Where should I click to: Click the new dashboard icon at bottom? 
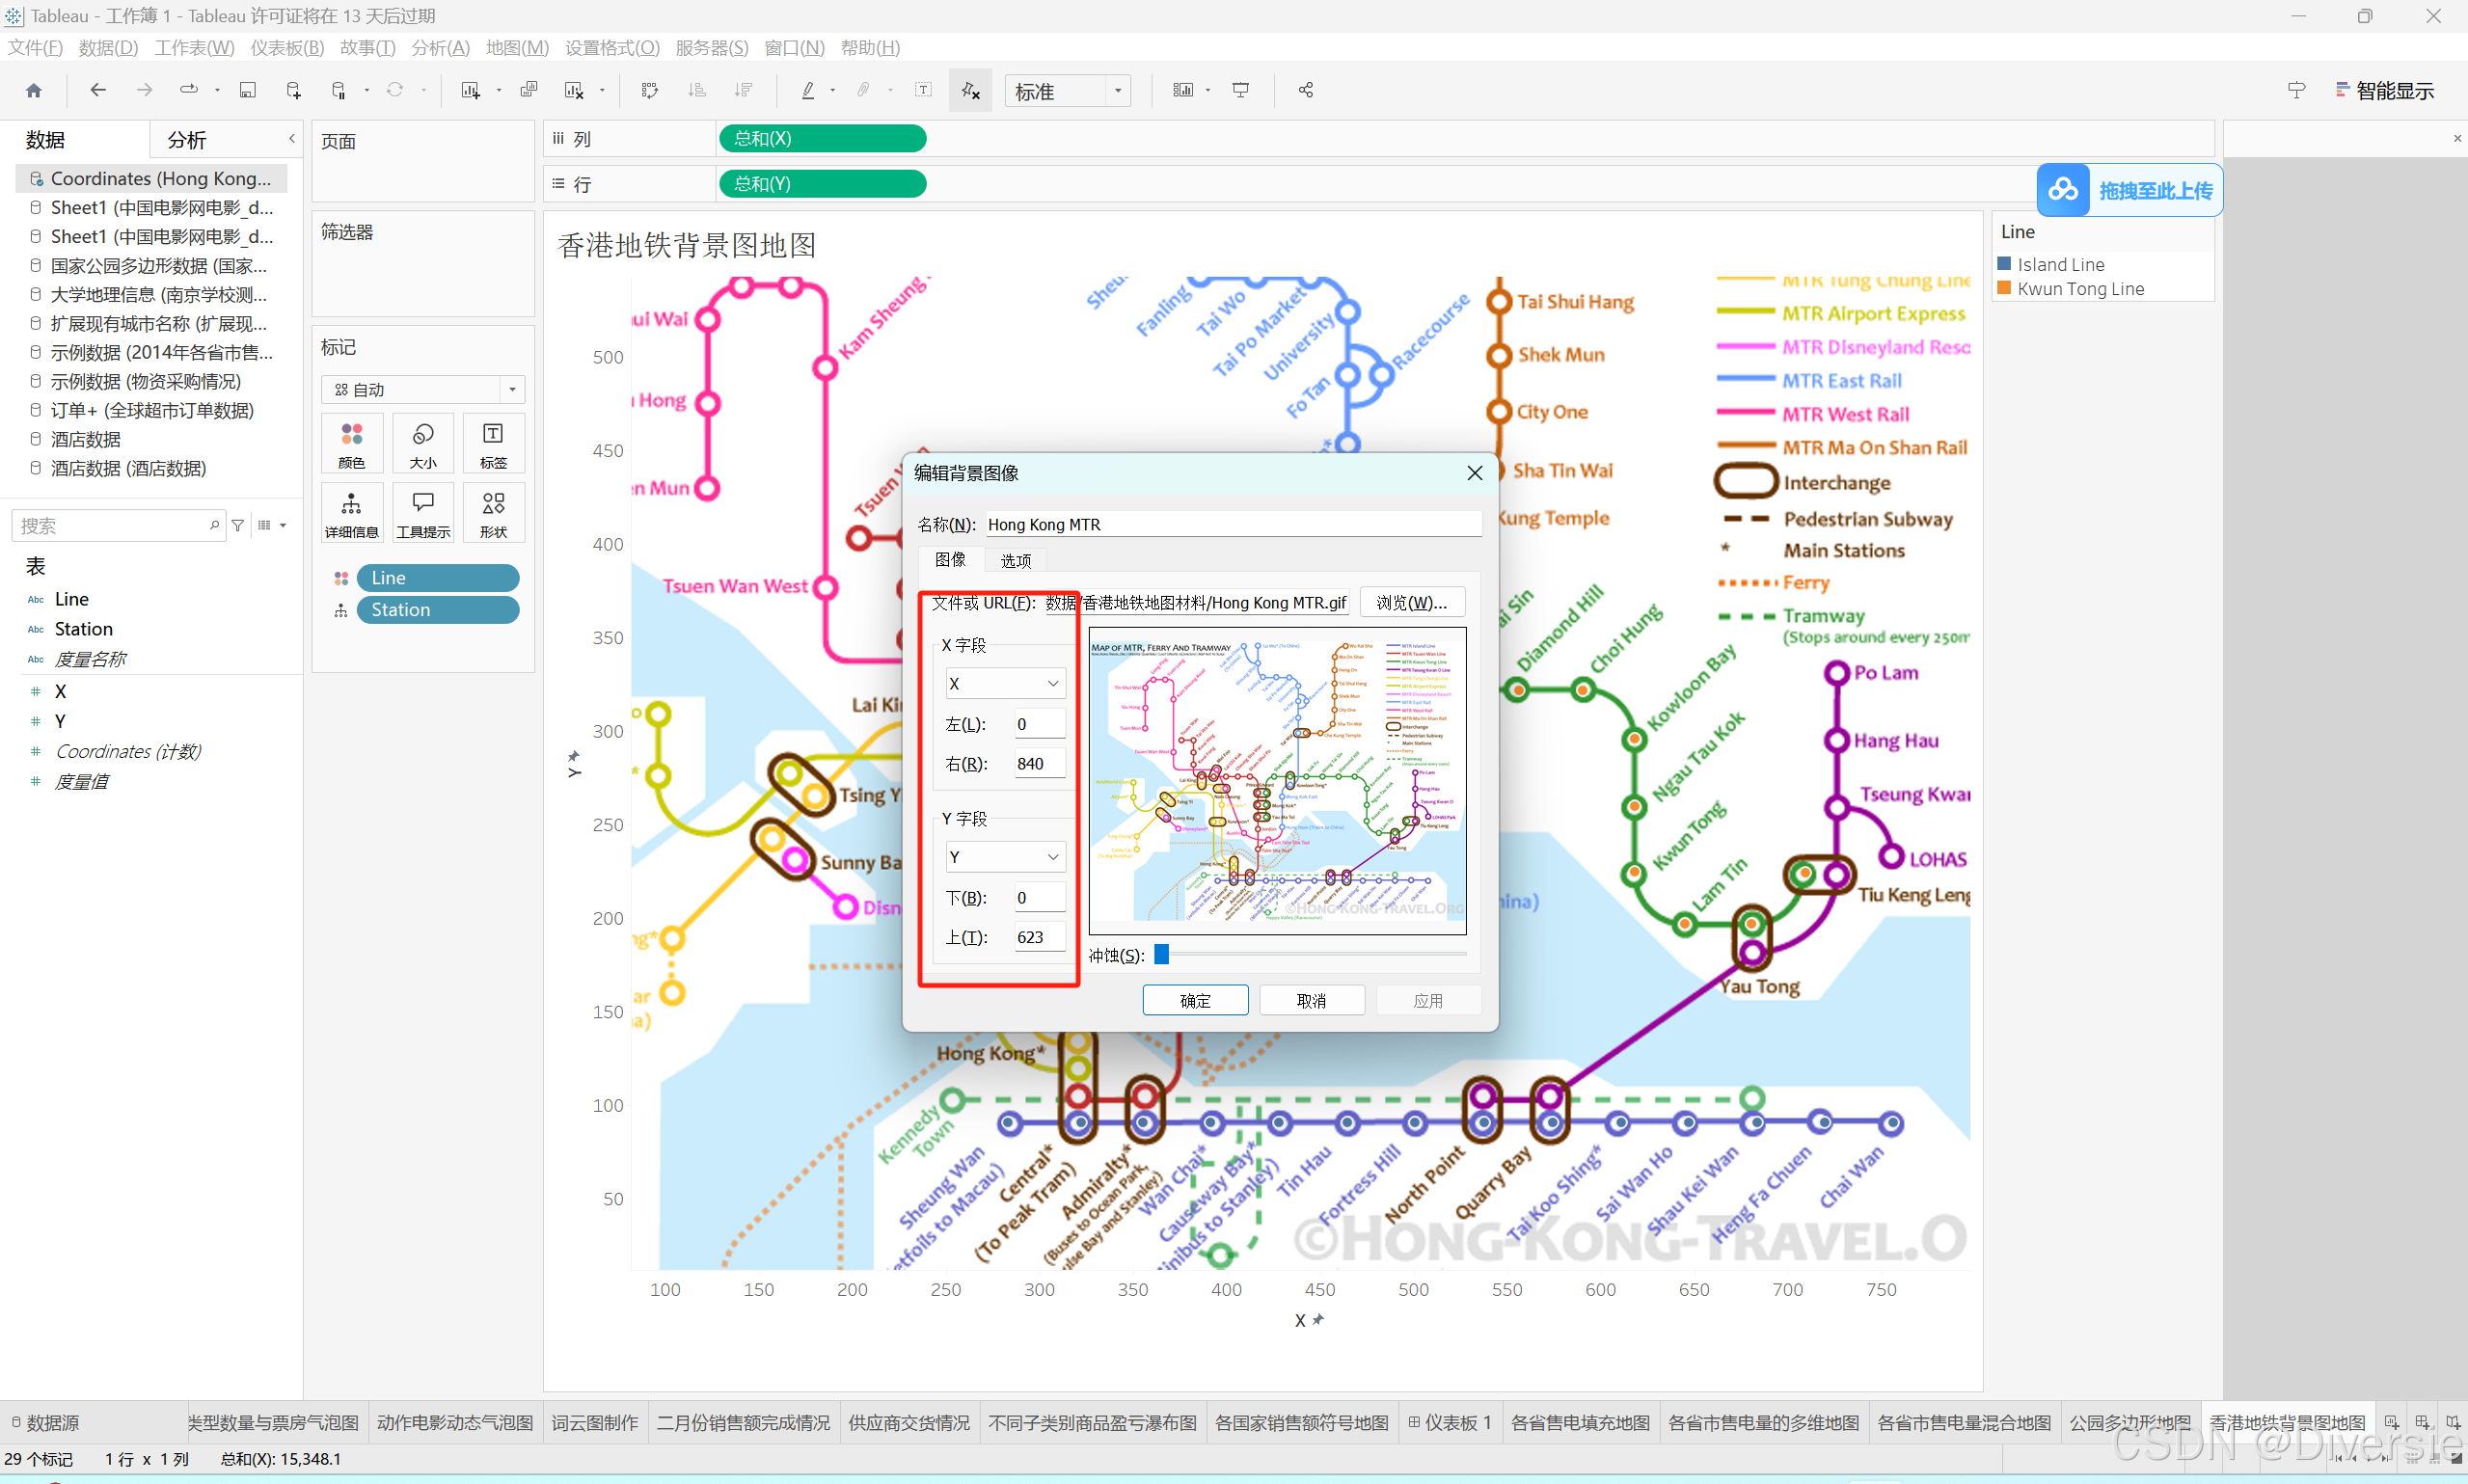pos(2423,1423)
